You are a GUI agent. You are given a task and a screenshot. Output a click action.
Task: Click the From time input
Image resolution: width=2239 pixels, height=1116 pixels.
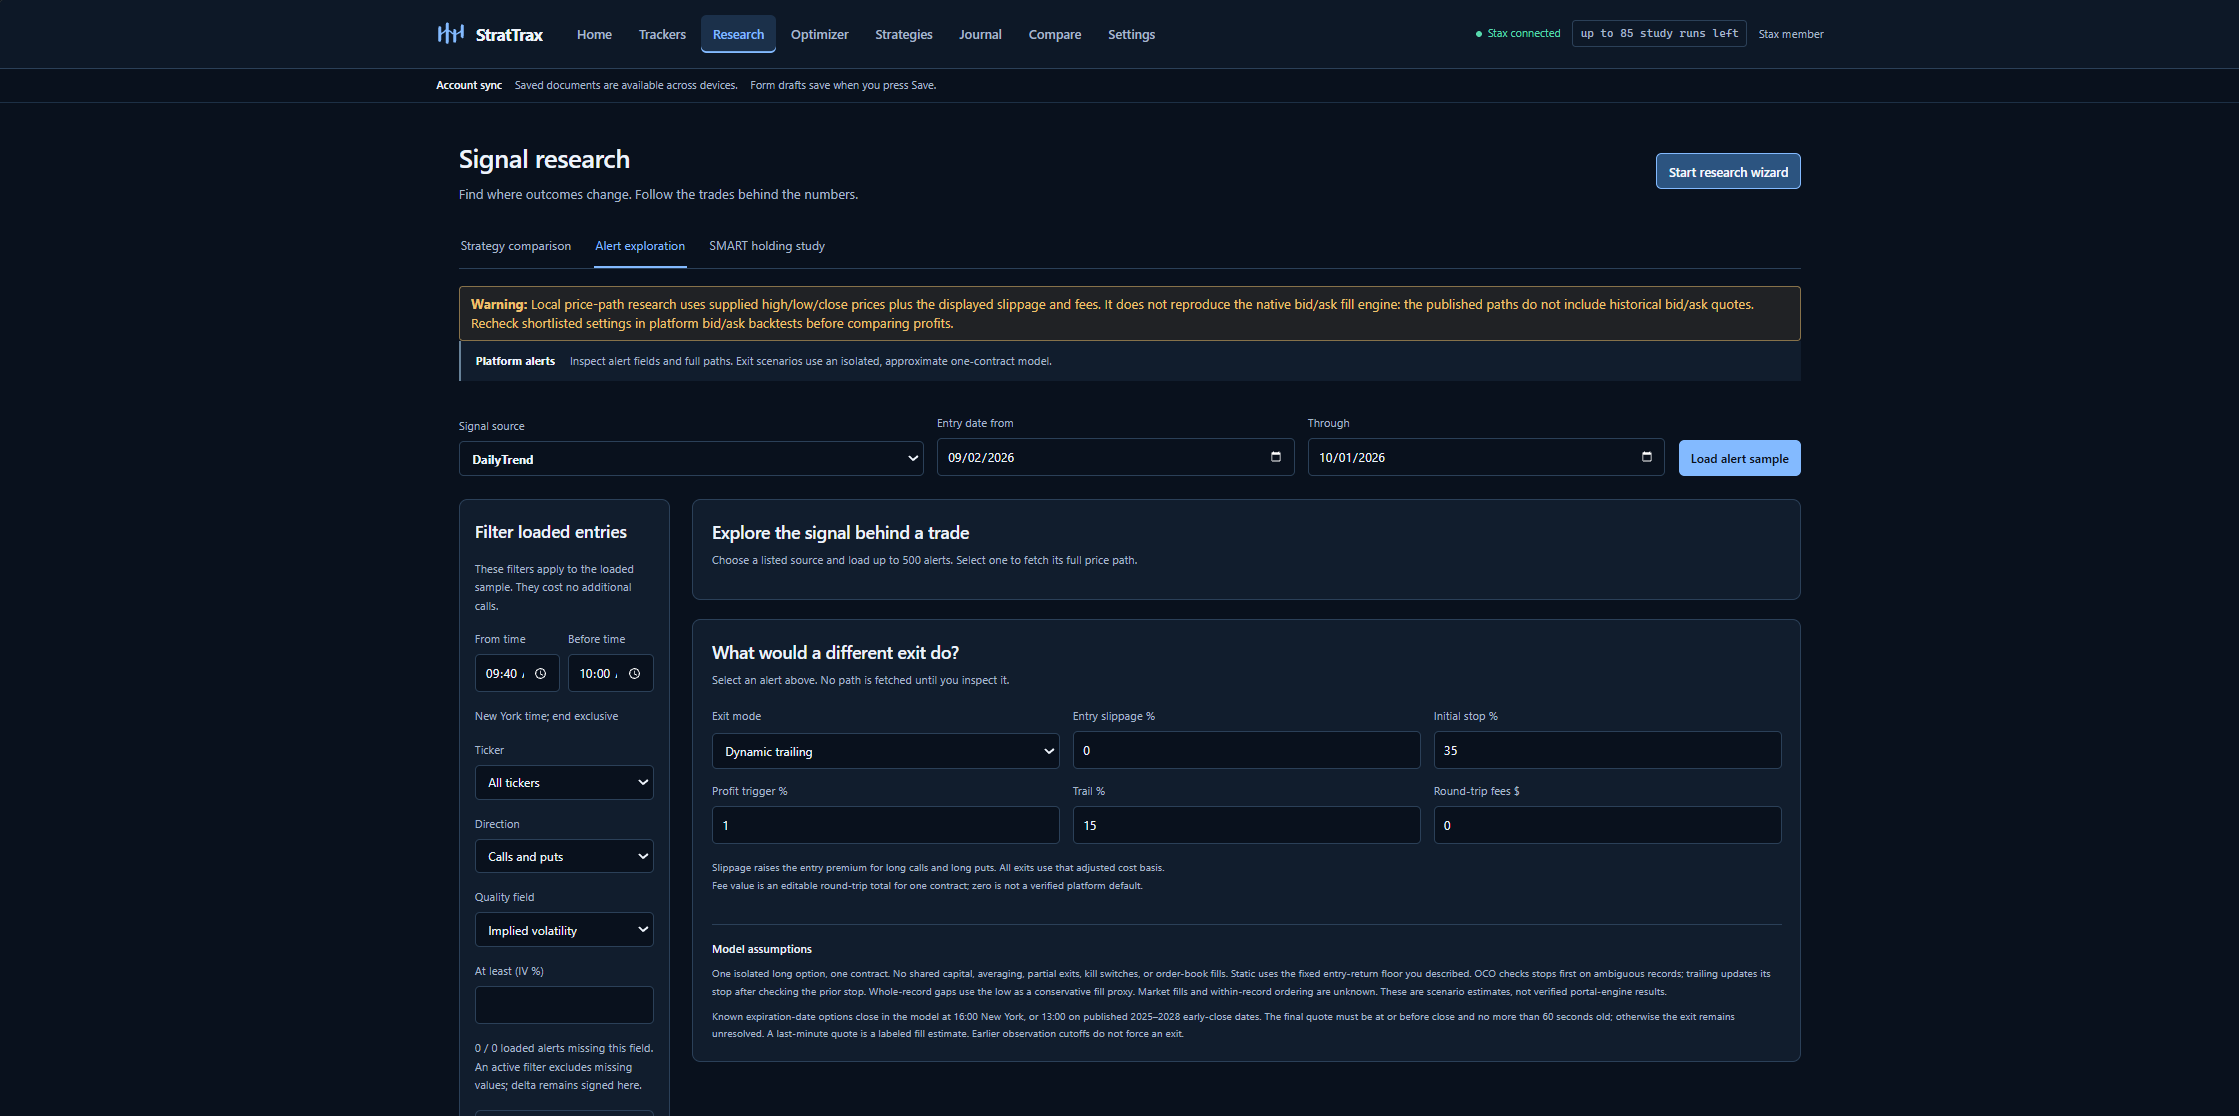coord(516,673)
